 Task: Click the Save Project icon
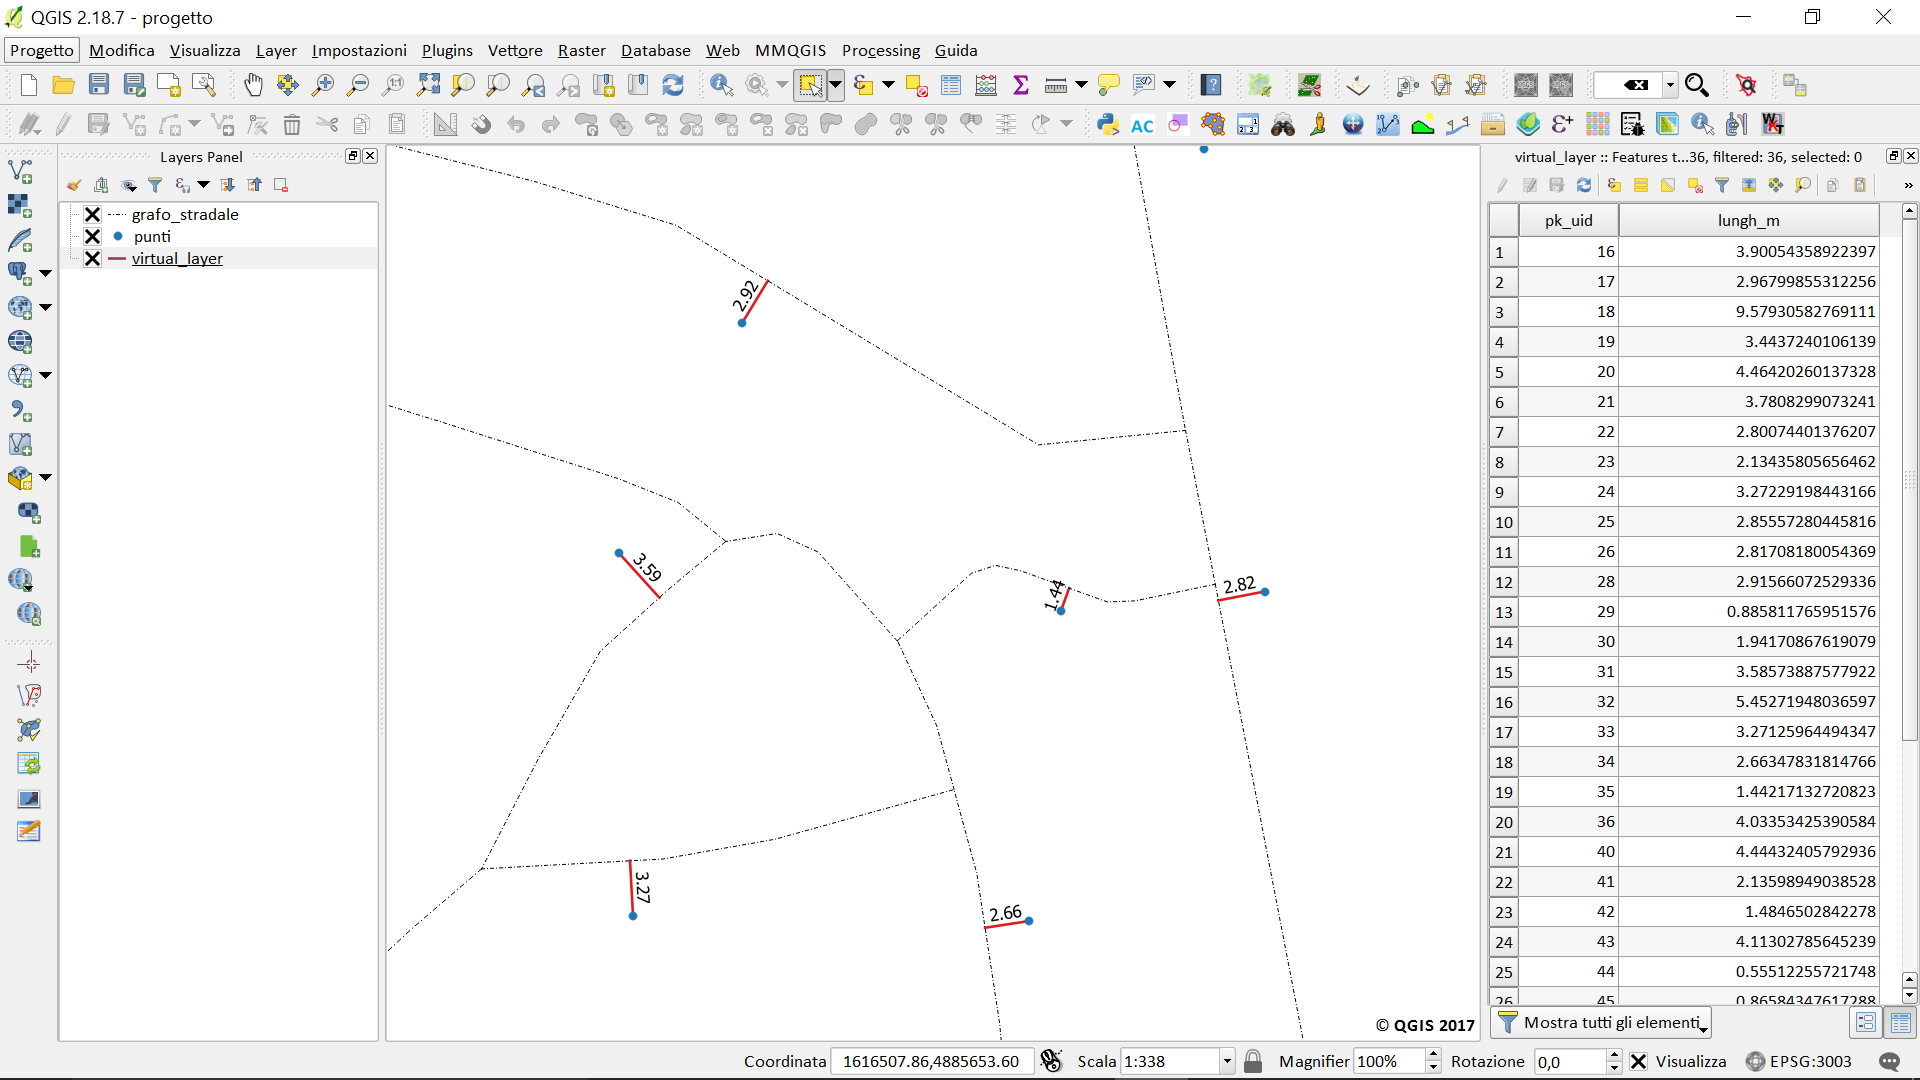(98, 86)
